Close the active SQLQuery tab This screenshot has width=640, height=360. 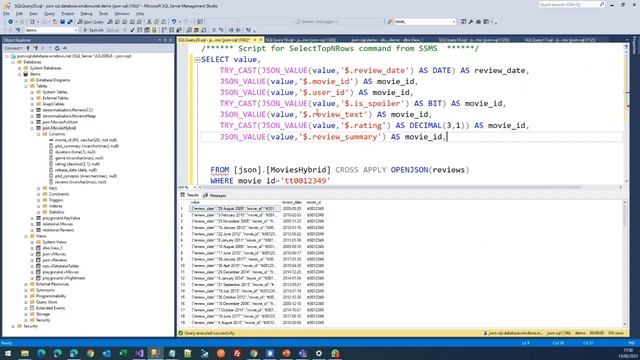point(261,40)
